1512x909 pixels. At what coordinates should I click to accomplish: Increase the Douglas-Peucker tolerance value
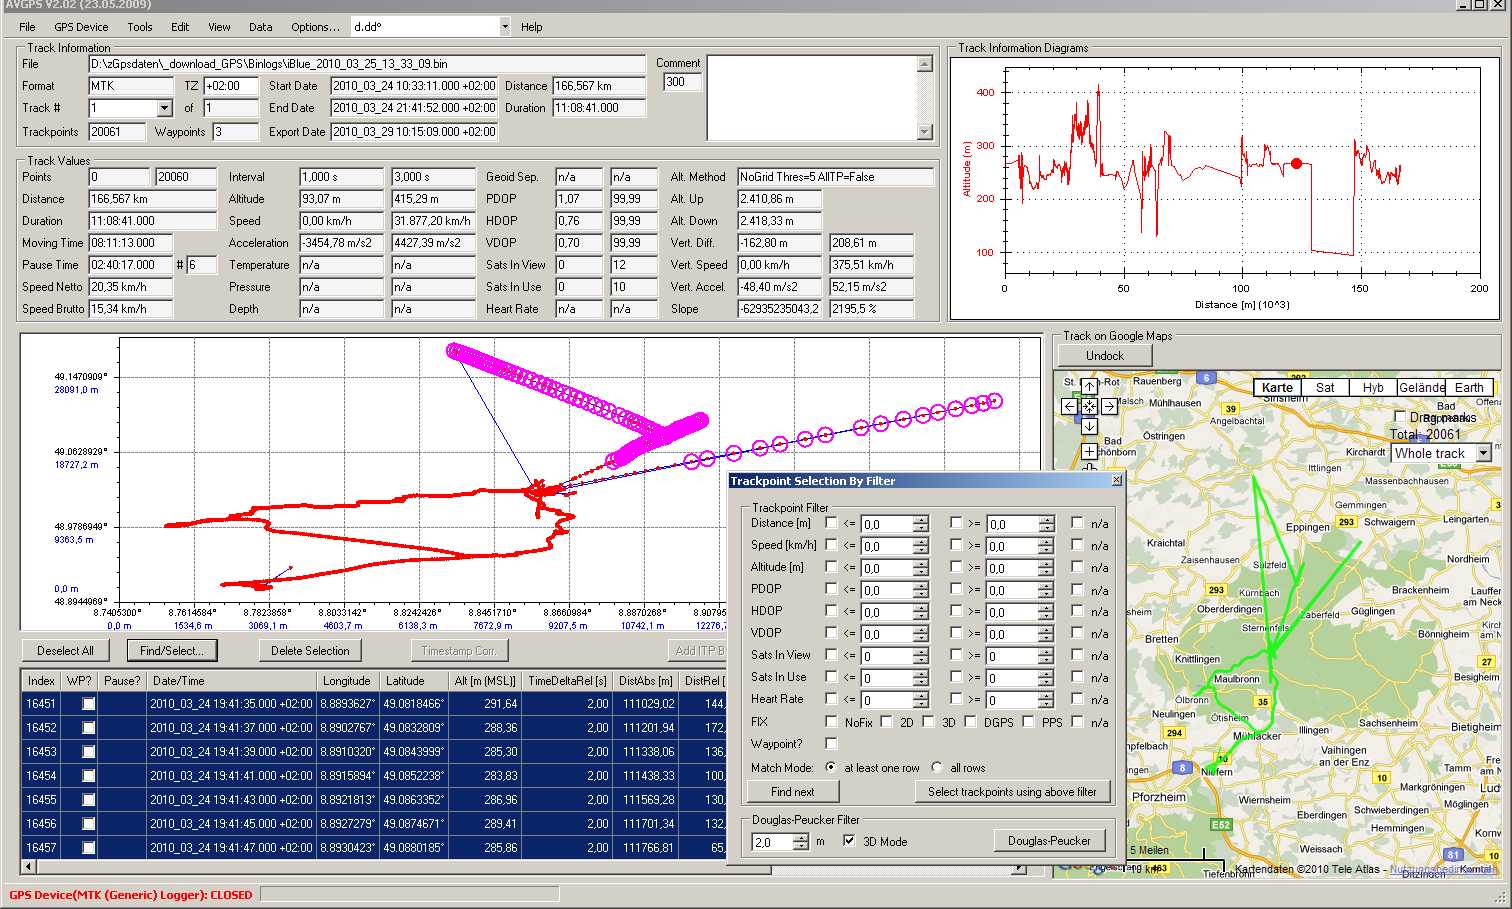[x=800, y=837]
